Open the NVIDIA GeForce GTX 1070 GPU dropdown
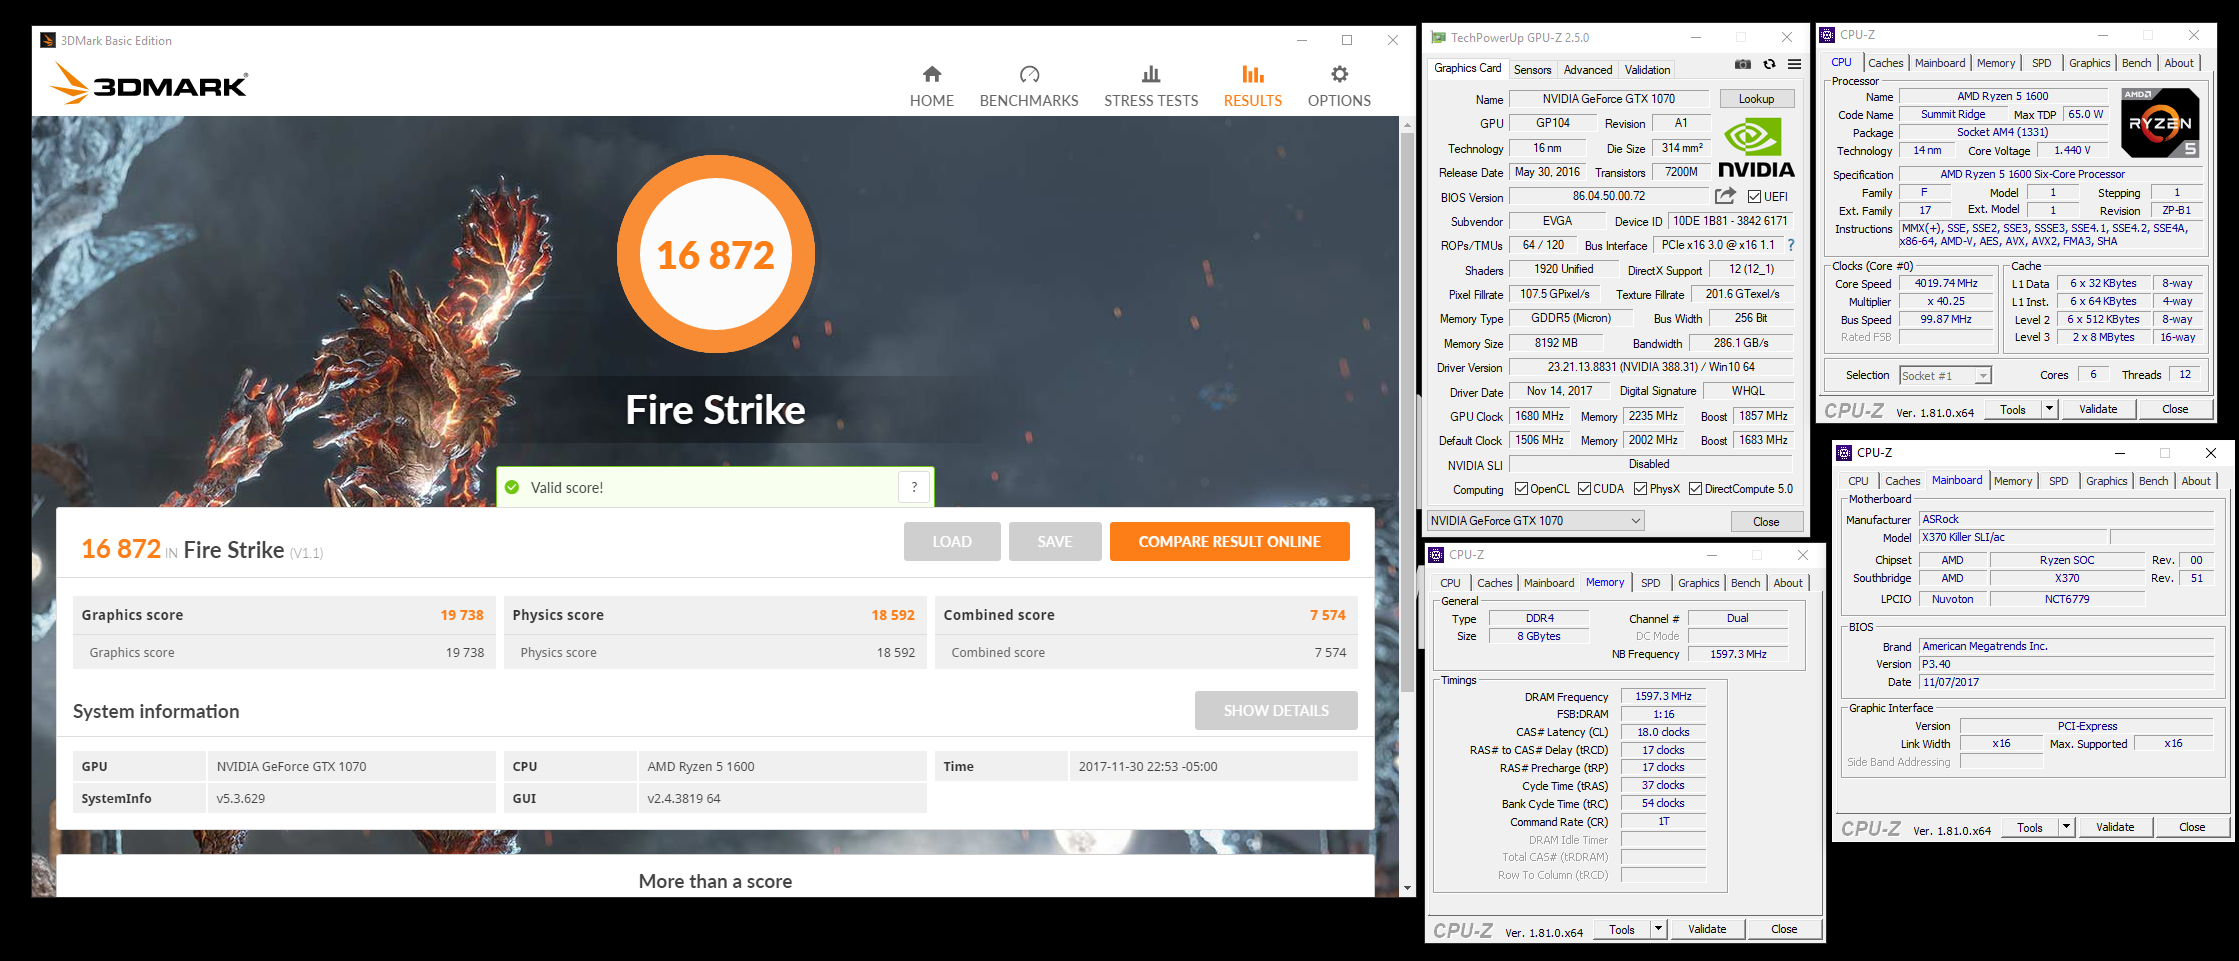 tap(1535, 521)
